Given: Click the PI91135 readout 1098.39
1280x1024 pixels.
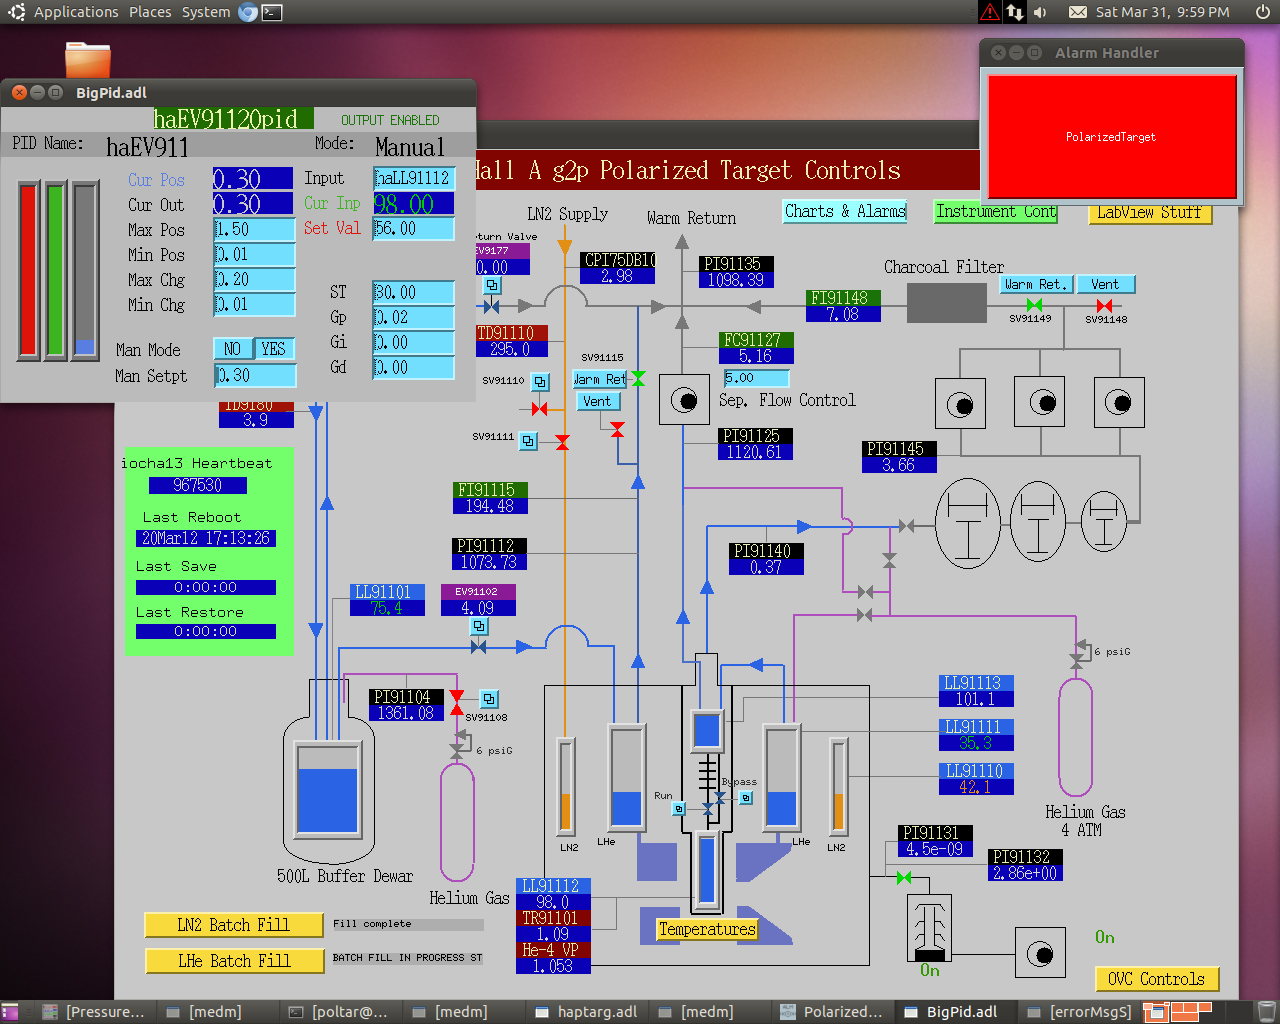Looking at the screenshot, I should point(736,280).
